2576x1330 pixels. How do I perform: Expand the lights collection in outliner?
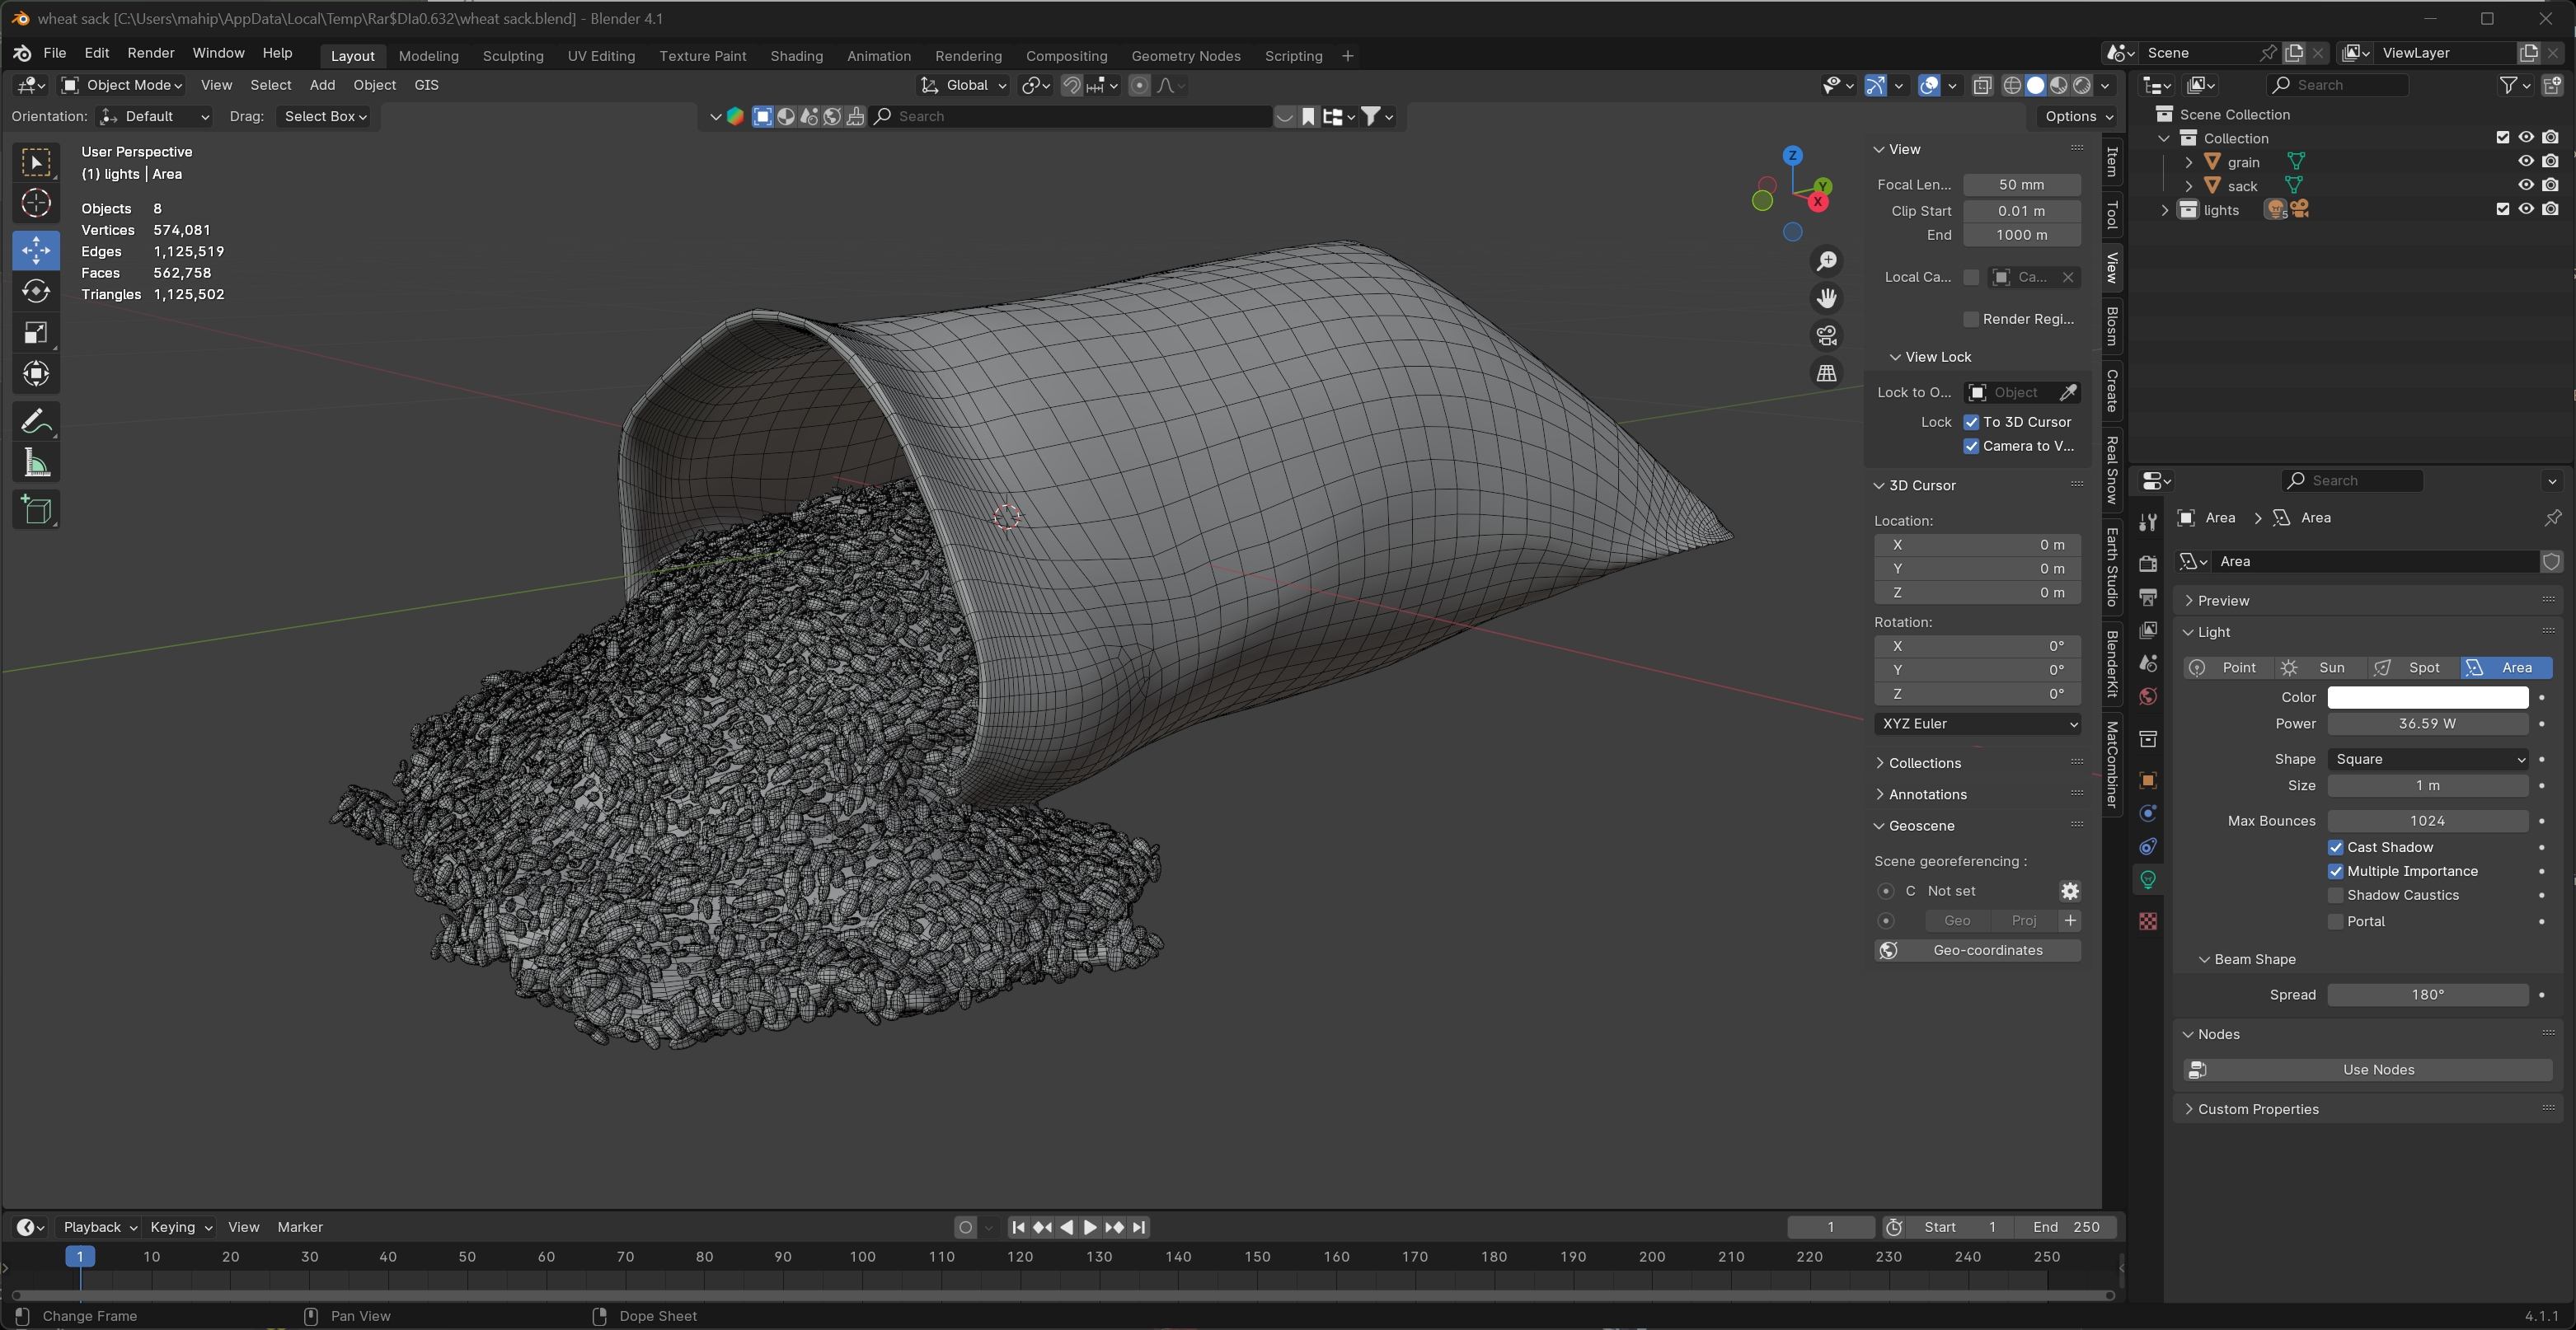click(2165, 210)
